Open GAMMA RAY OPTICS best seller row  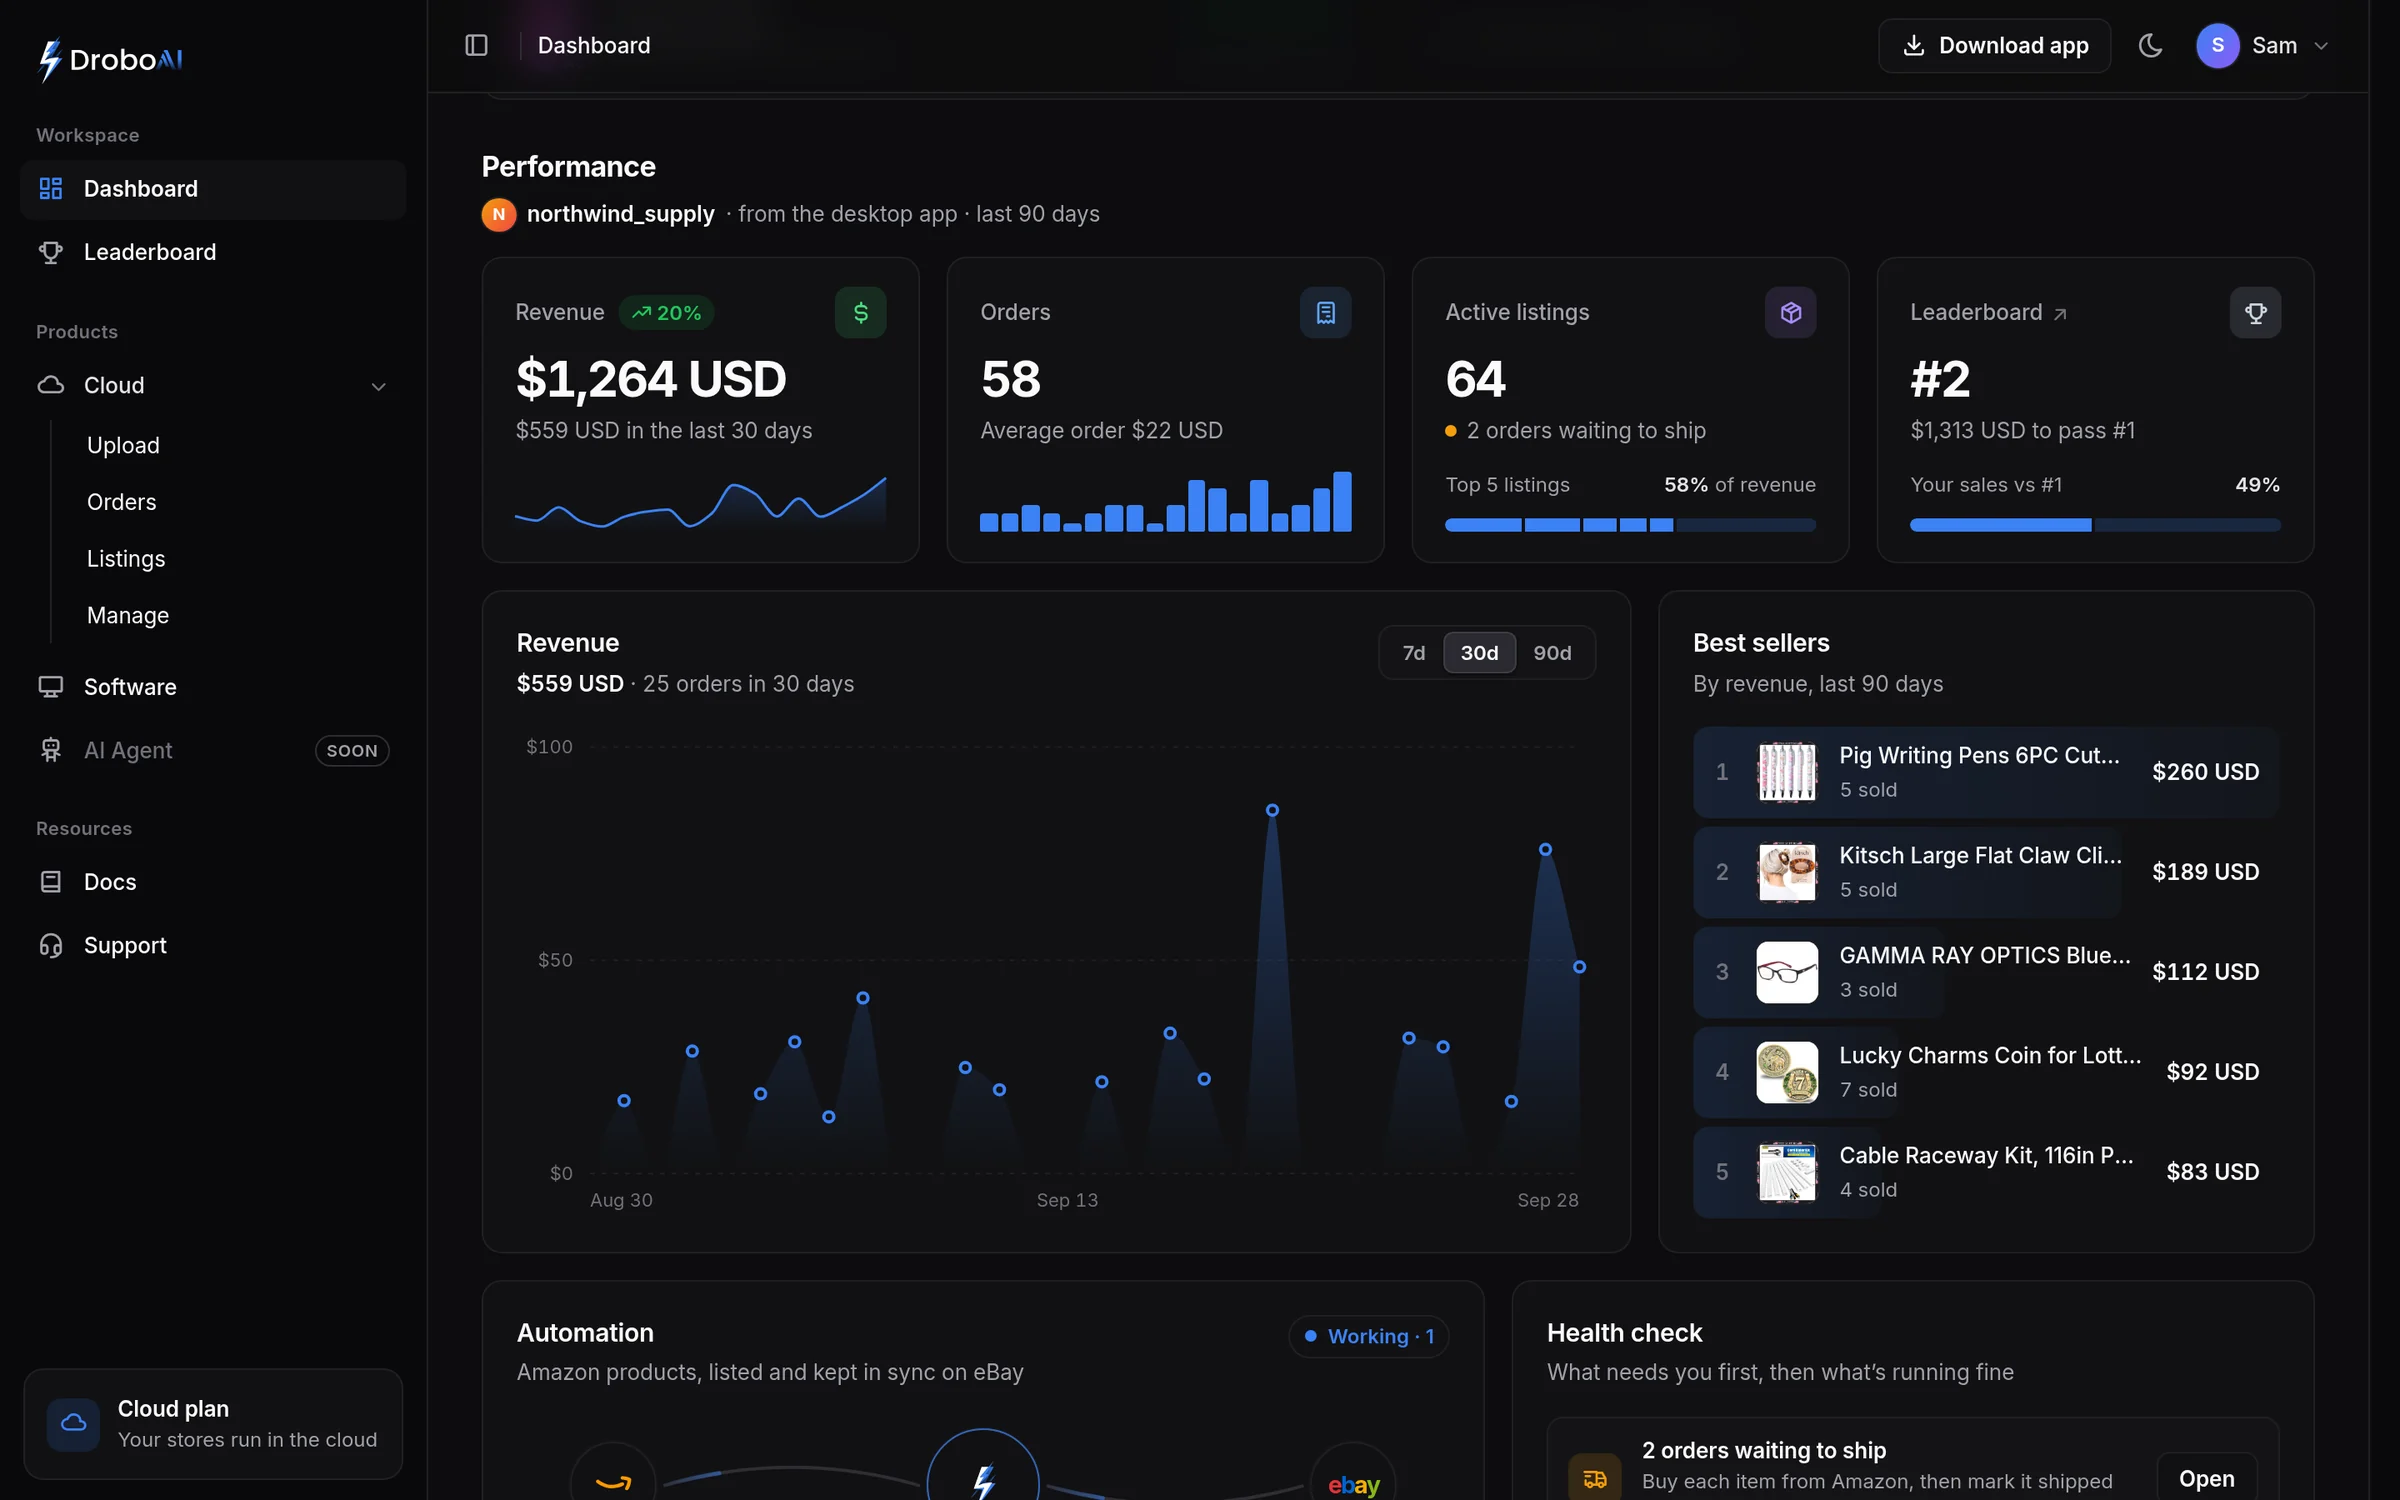point(1985,972)
